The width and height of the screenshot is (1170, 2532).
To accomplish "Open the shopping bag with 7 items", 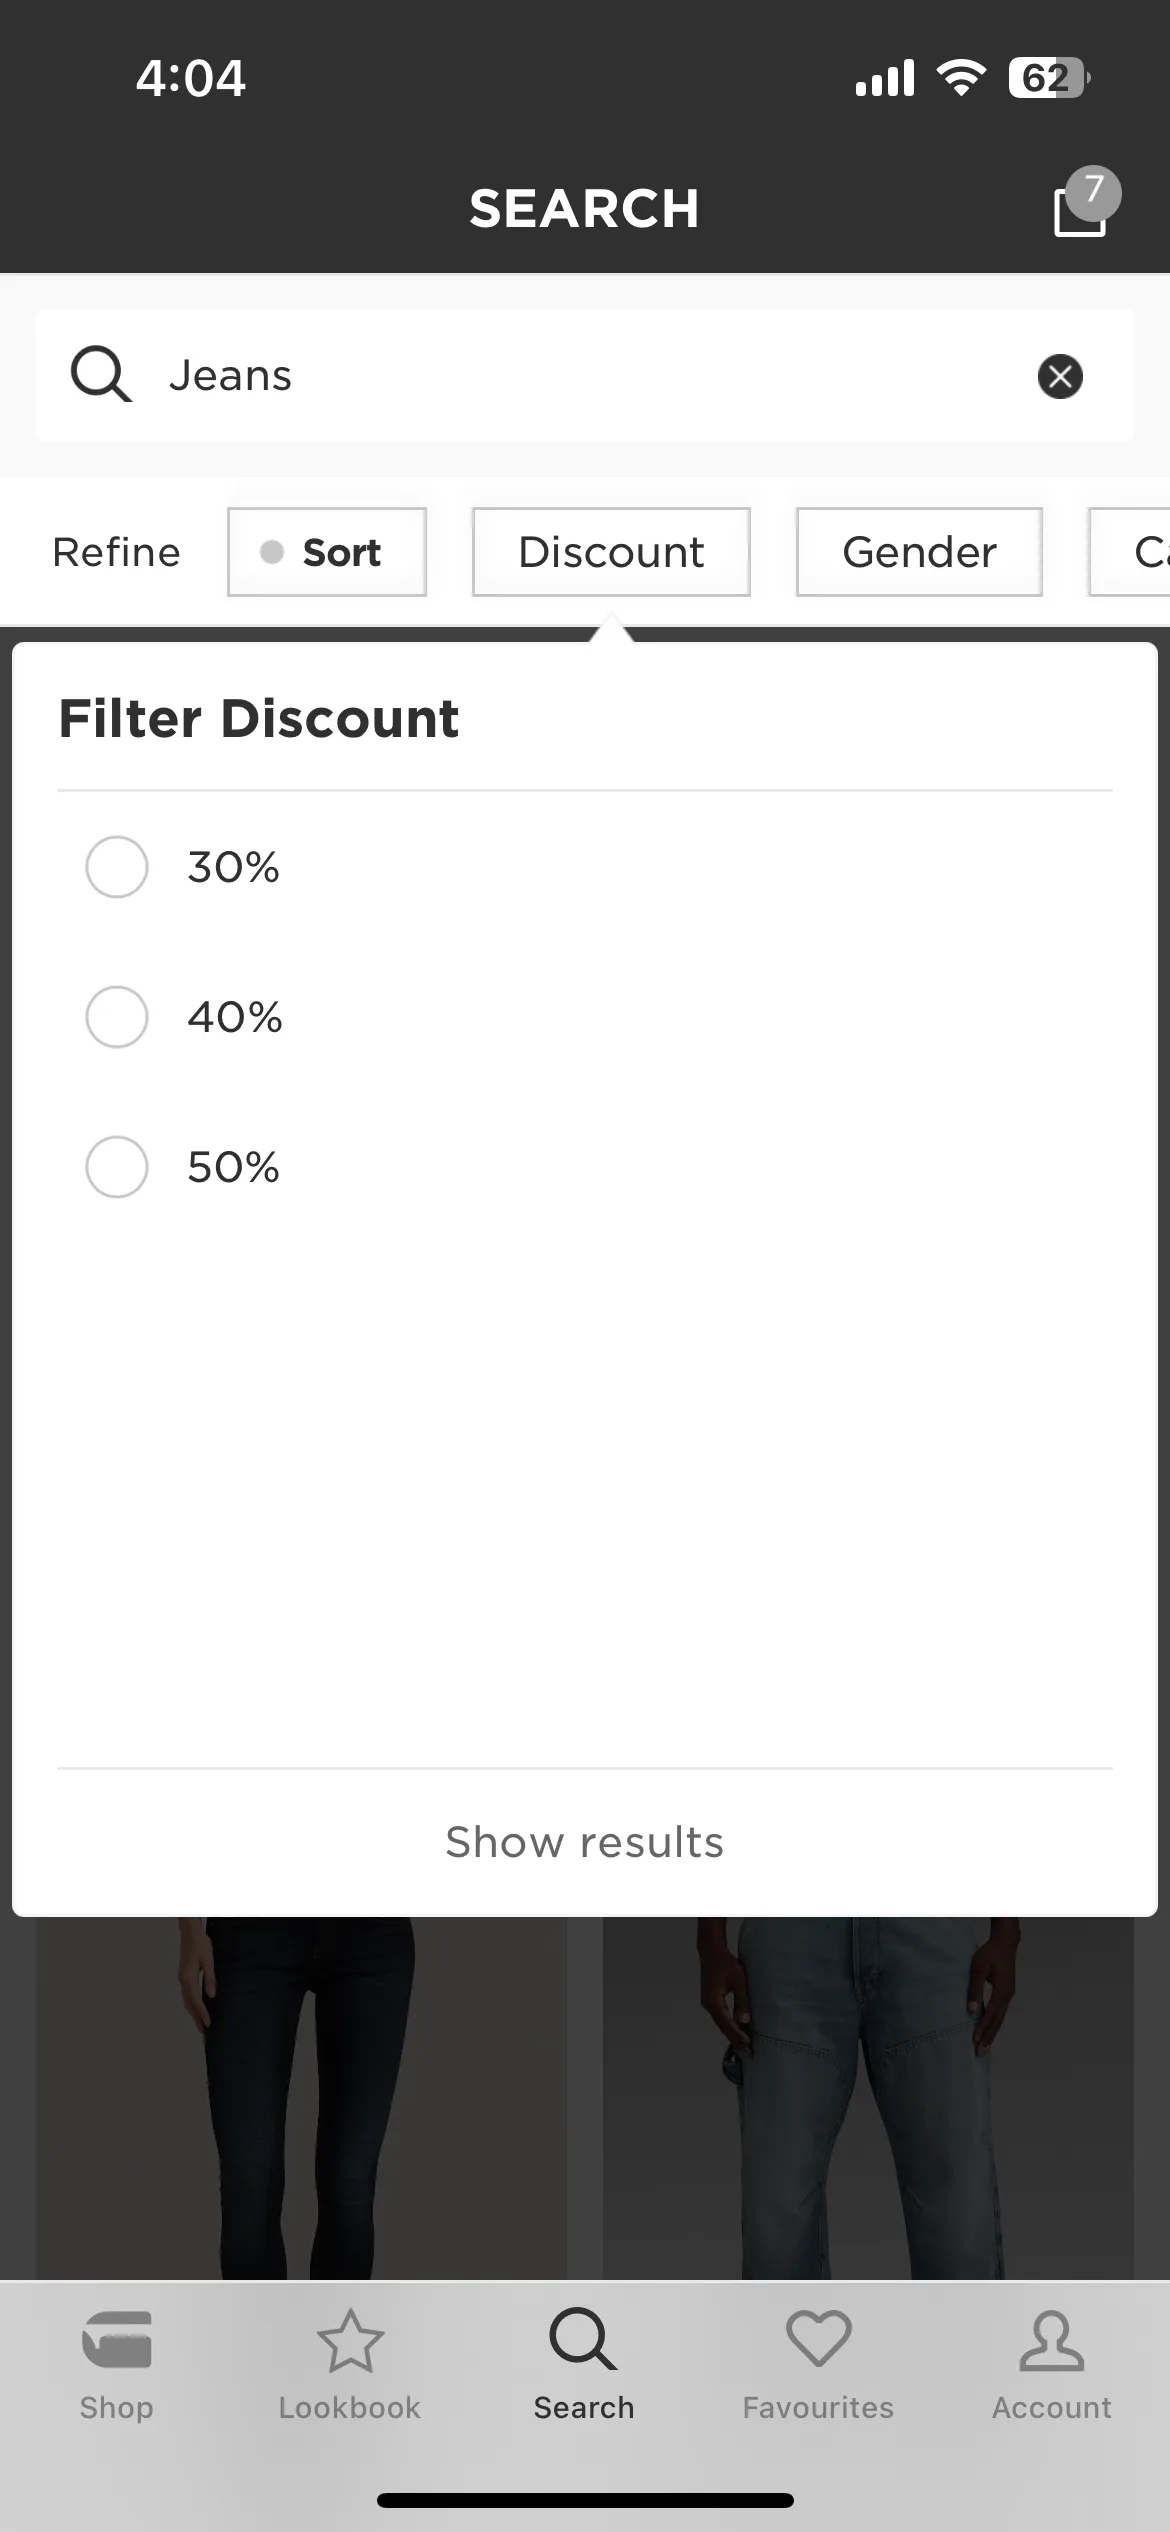I will pos(1084,204).
